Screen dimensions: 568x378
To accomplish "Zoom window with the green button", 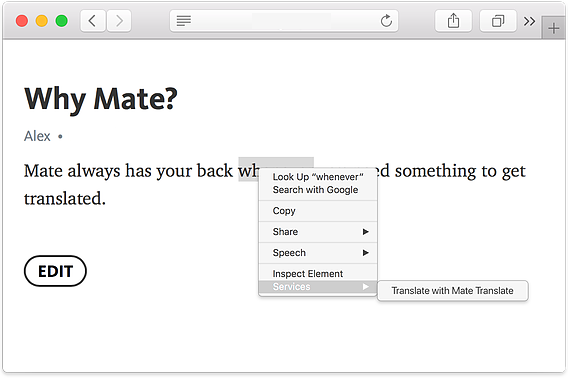I will click(x=62, y=21).
